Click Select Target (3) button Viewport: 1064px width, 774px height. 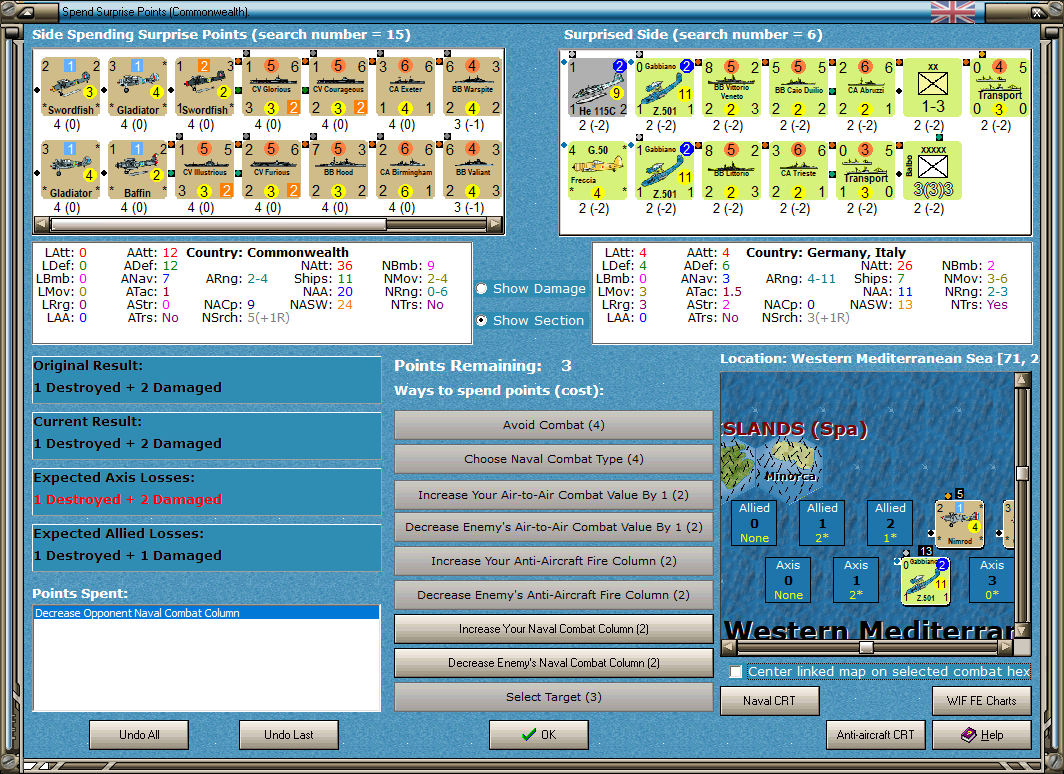[x=554, y=697]
